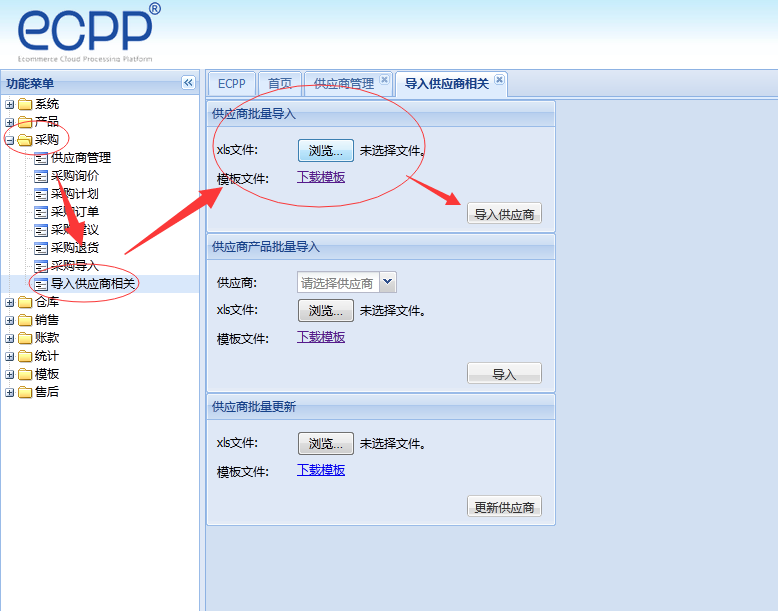Click the 销售 folder icon

coord(25,320)
